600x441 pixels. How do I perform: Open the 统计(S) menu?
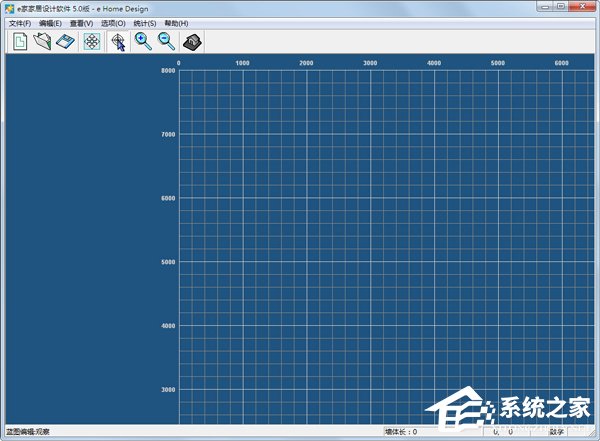click(x=144, y=23)
